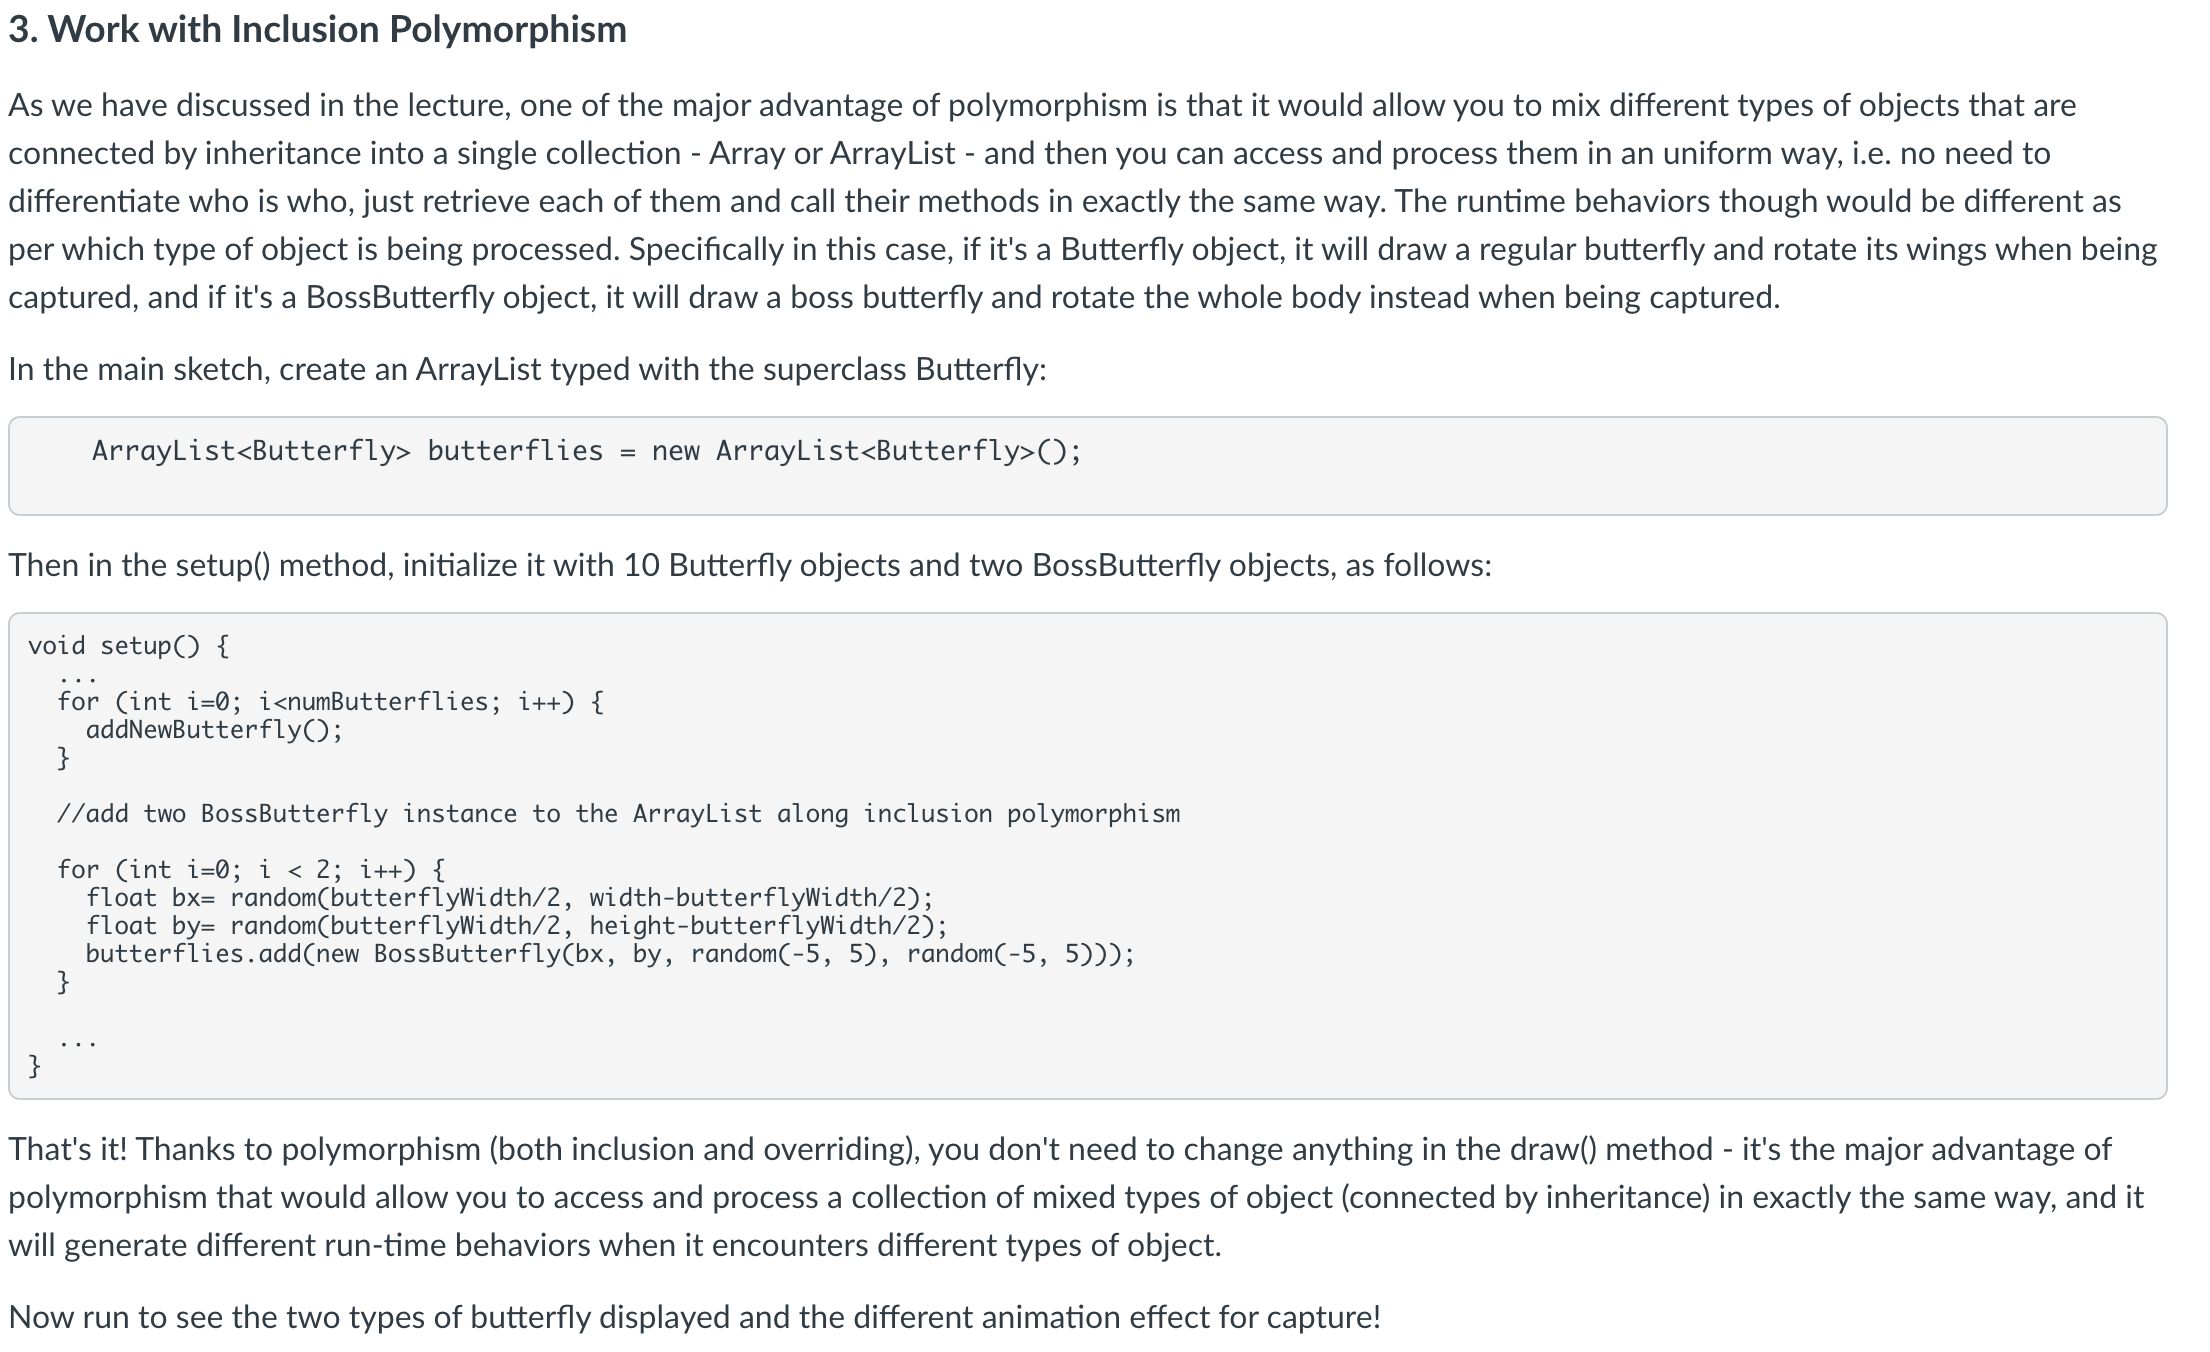This screenshot has width=2210, height=1352.
Task: Click the butterflies.add(new BossButterfly...) line
Action: pos(610,954)
